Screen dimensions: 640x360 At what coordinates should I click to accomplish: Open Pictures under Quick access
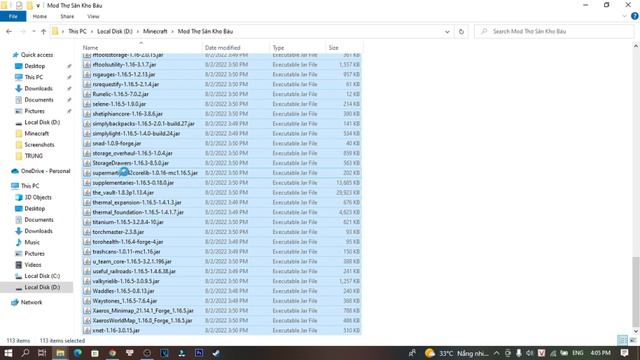pyautogui.click(x=34, y=111)
